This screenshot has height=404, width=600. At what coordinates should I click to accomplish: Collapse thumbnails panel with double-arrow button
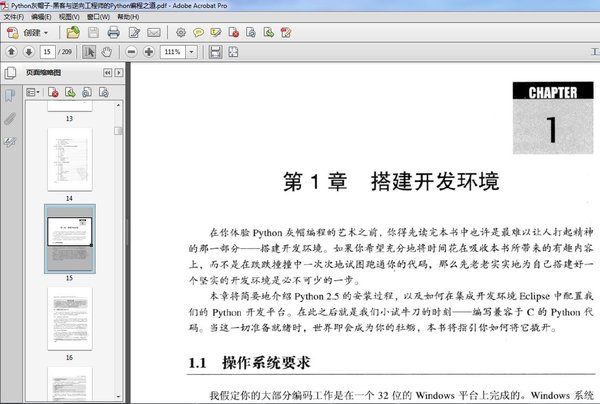click(x=108, y=72)
